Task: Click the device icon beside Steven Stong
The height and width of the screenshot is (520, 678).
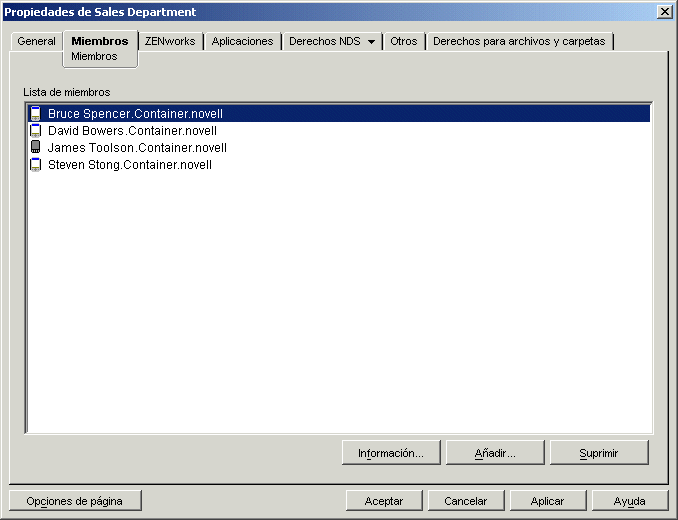Action: coord(35,165)
